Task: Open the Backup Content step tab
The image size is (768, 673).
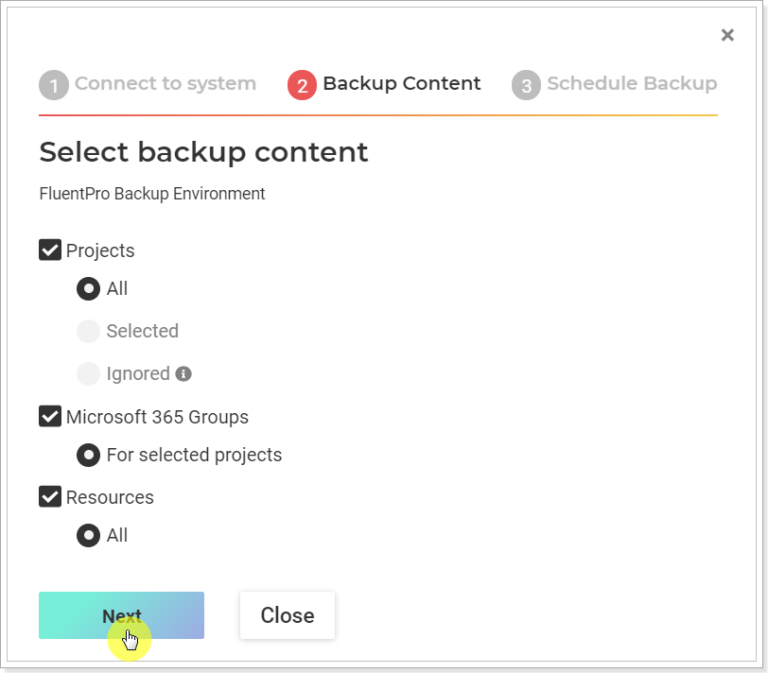Action: pyautogui.click(x=401, y=84)
